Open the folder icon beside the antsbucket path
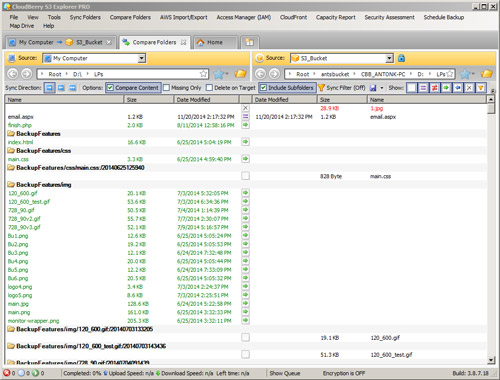Screen dimensions: 500x380 coord(487,74)
